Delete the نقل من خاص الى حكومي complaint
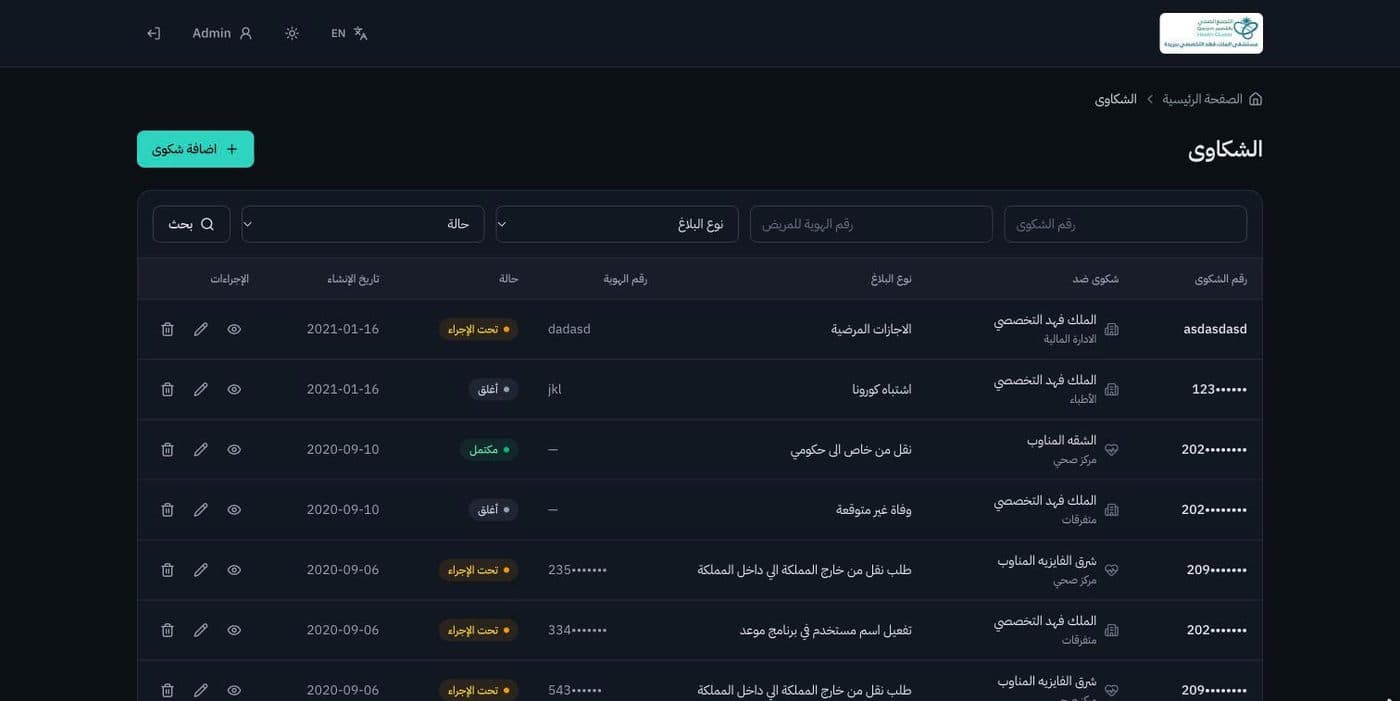 (167, 450)
